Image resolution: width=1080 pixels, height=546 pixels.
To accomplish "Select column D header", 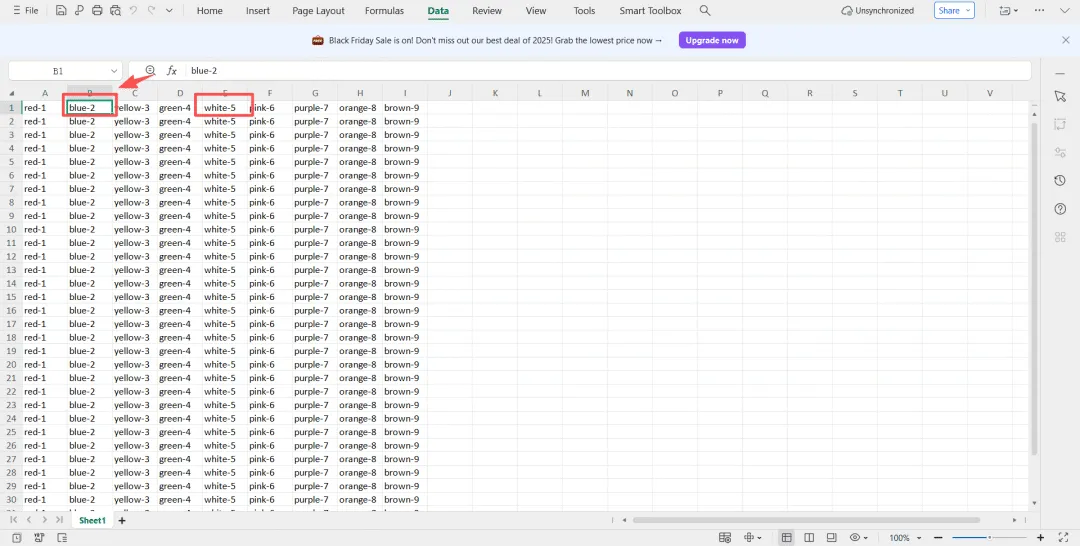I will pyautogui.click(x=180, y=93).
